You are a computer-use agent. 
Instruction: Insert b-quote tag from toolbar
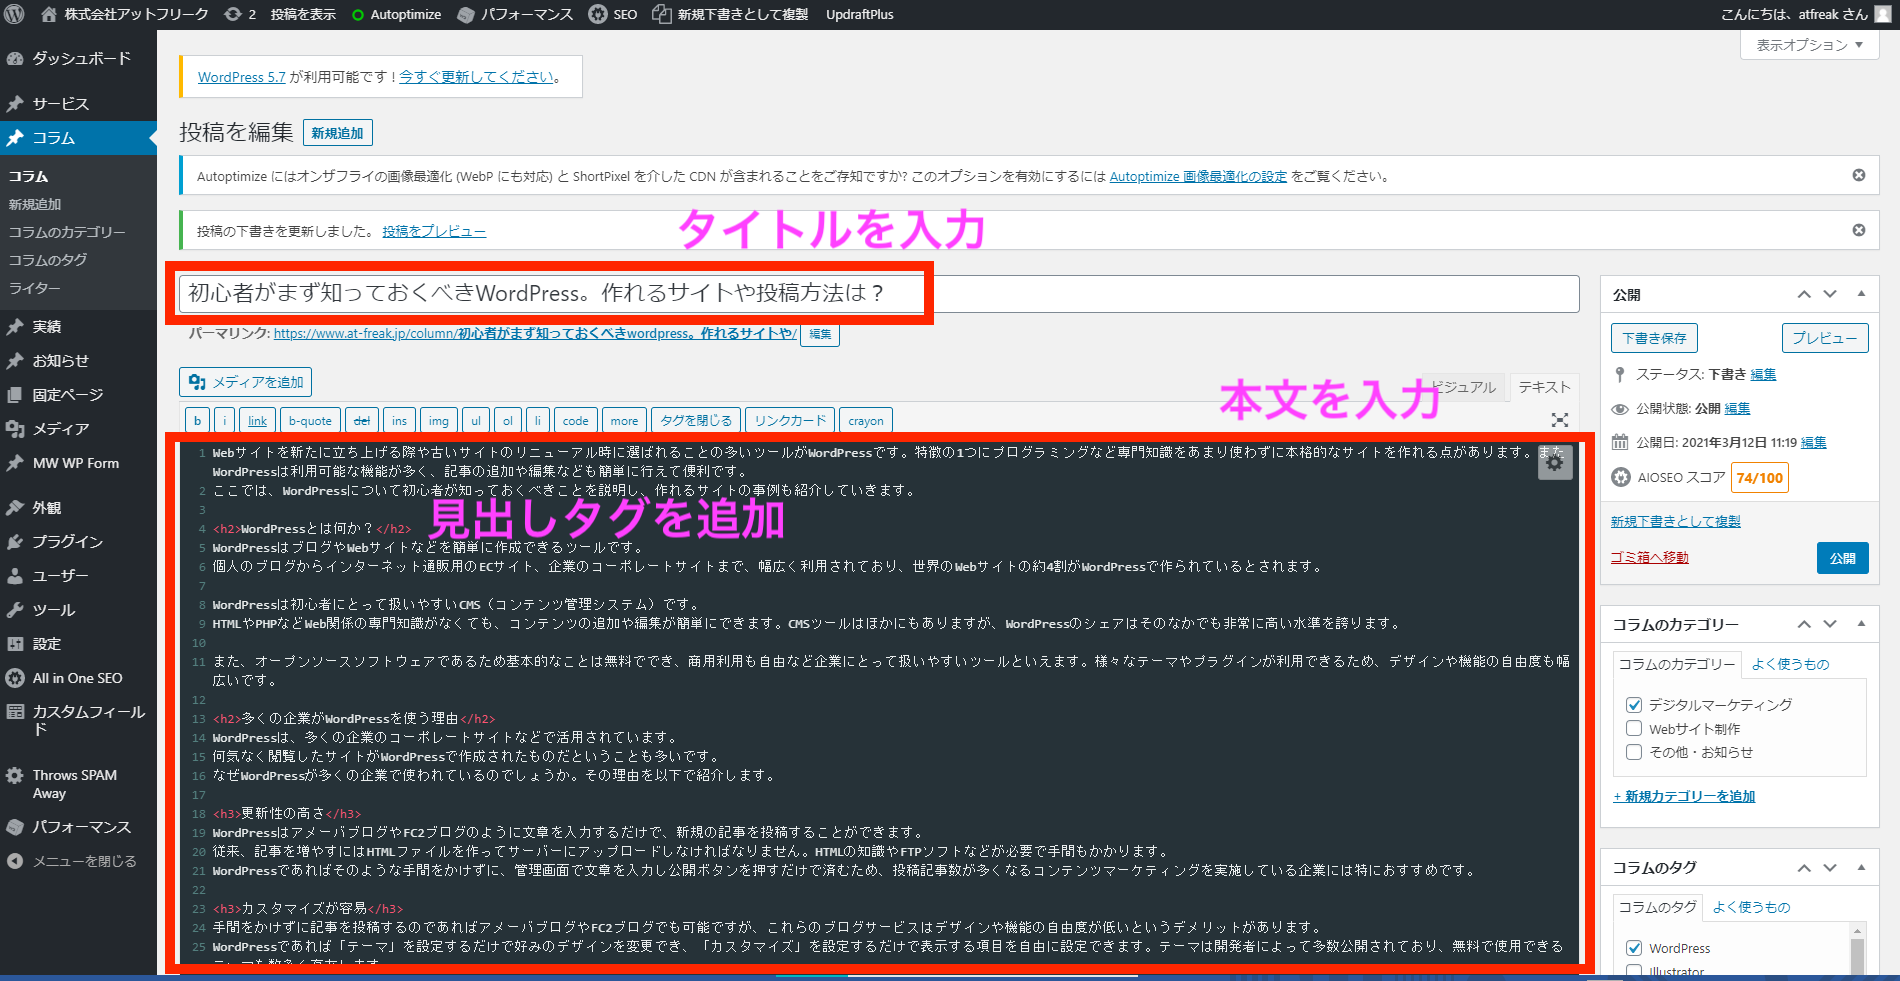click(x=310, y=421)
